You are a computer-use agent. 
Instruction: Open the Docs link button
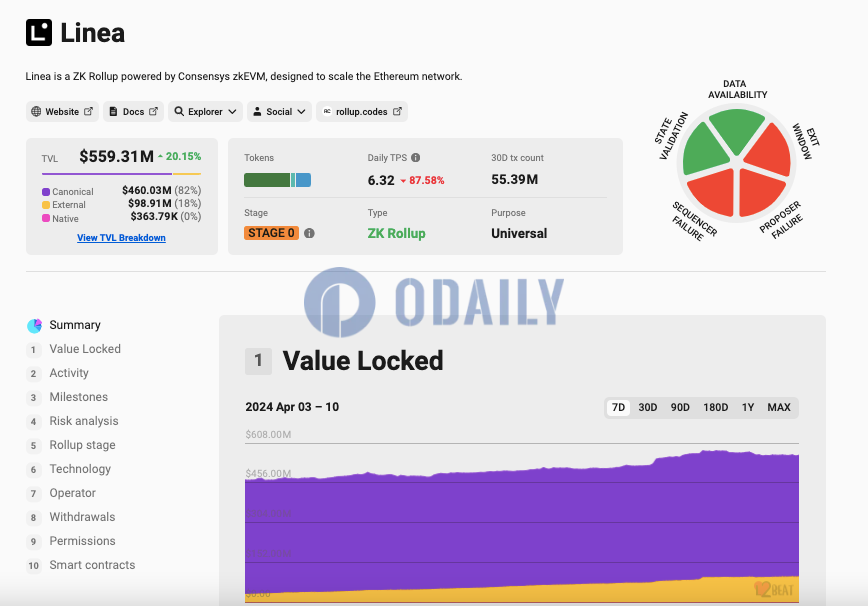pos(133,111)
